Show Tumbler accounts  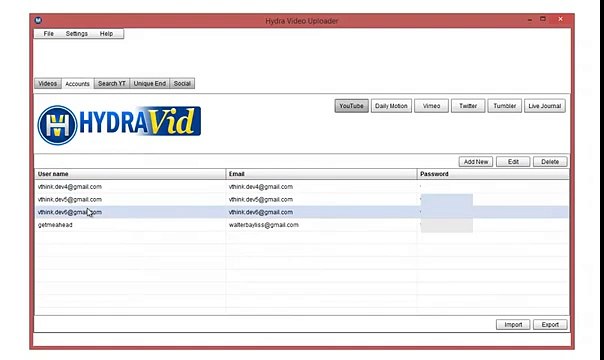click(x=505, y=106)
